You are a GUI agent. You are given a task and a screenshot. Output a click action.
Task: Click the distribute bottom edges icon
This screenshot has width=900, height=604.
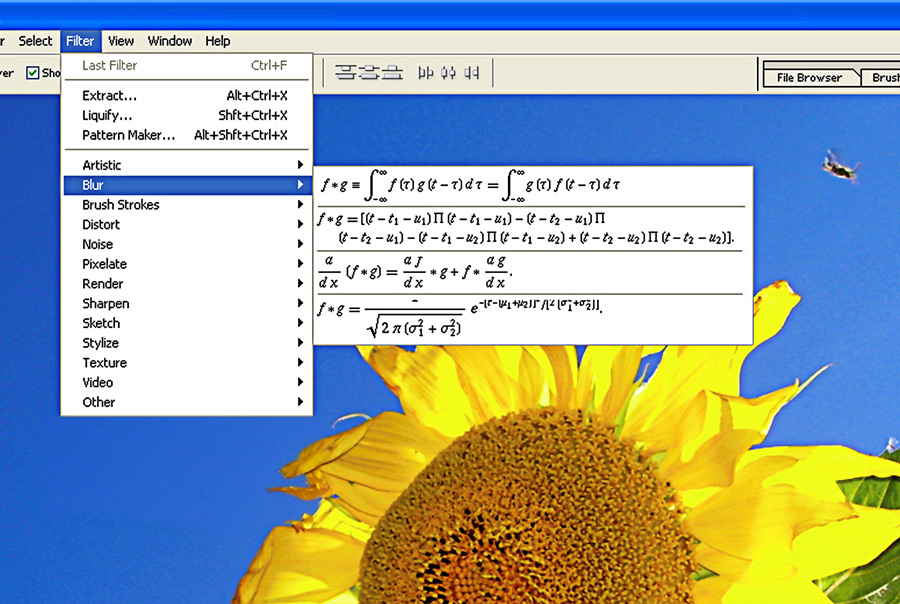tap(392, 73)
